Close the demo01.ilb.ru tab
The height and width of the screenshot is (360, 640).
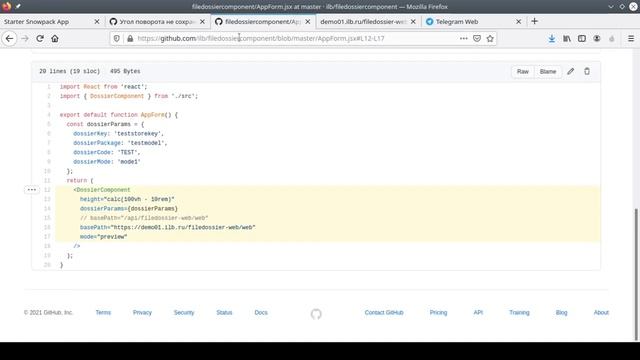point(413,22)
